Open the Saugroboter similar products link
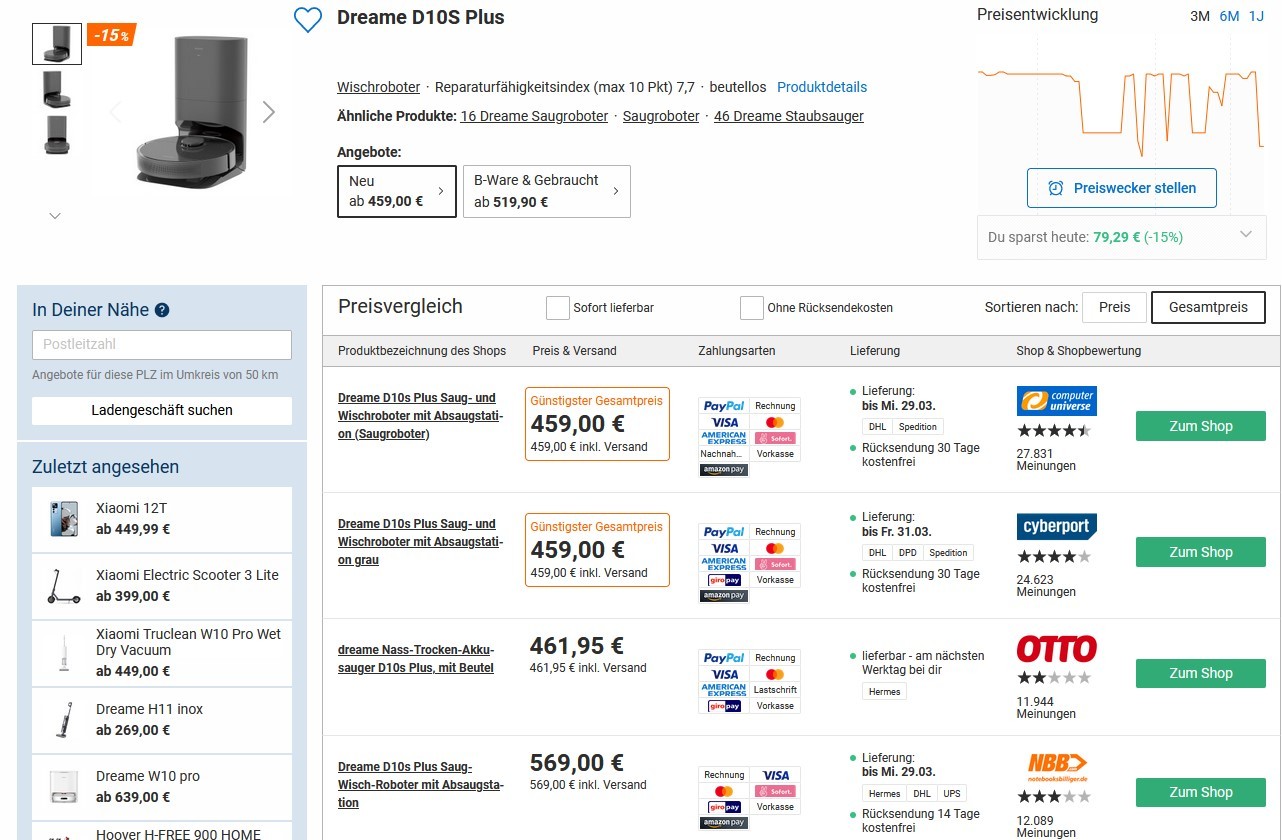The image size is (1282, 840). pos(661,116)
